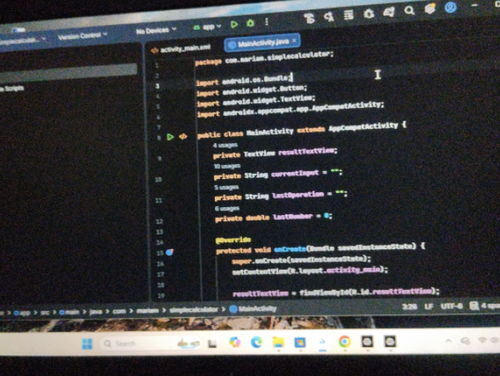Viewport: 500px width, 376px height.
Task: Click the MainActivity breadcrumb
Action: tap(253, 309)
